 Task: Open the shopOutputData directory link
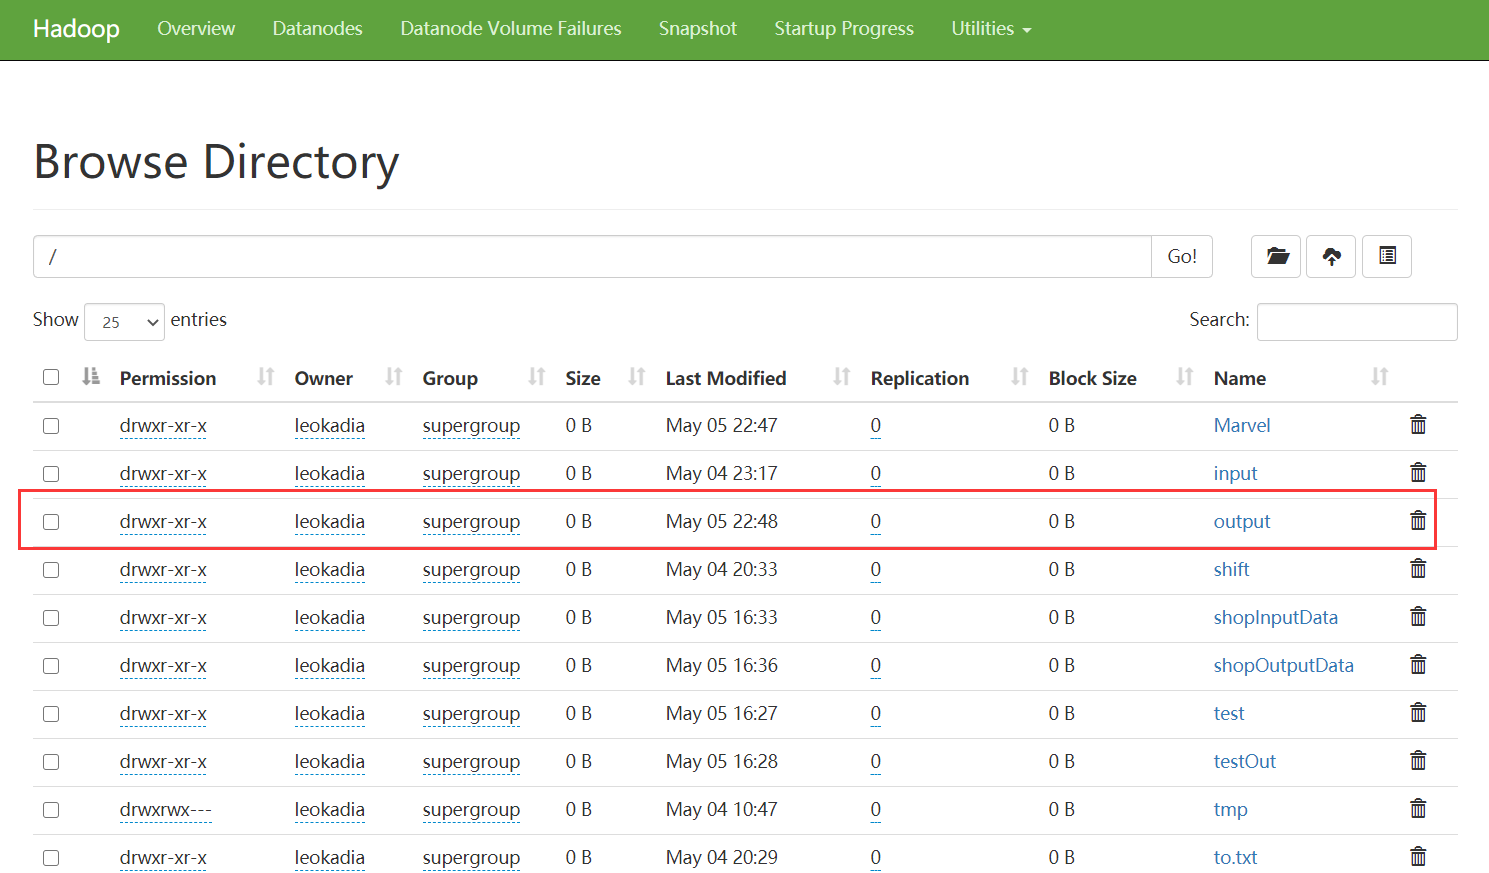pos(1284,665)
